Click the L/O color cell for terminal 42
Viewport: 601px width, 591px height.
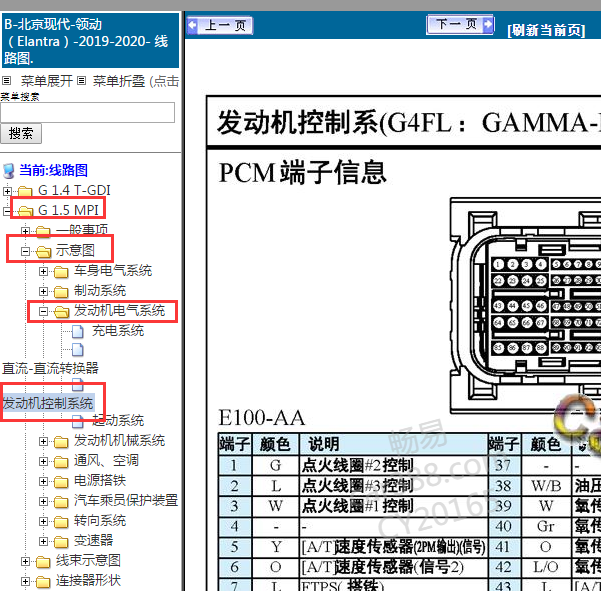click(546, 567)
